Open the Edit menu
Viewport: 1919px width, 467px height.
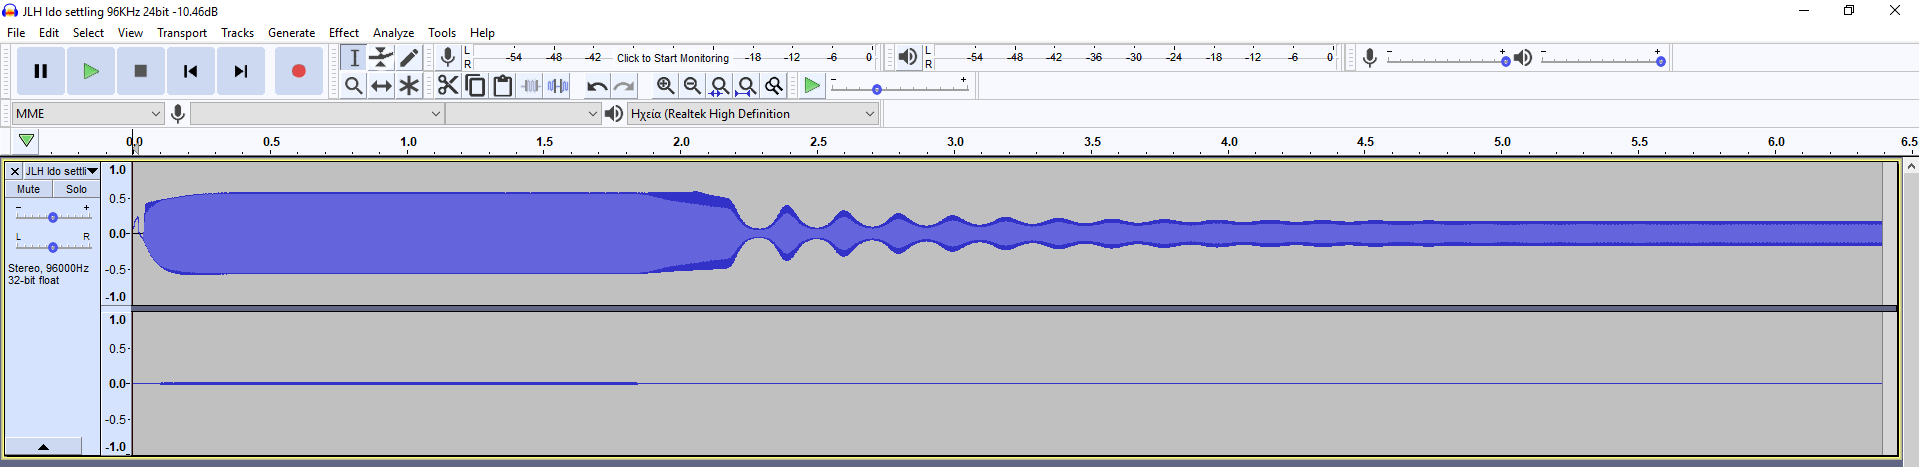point(49,33)
